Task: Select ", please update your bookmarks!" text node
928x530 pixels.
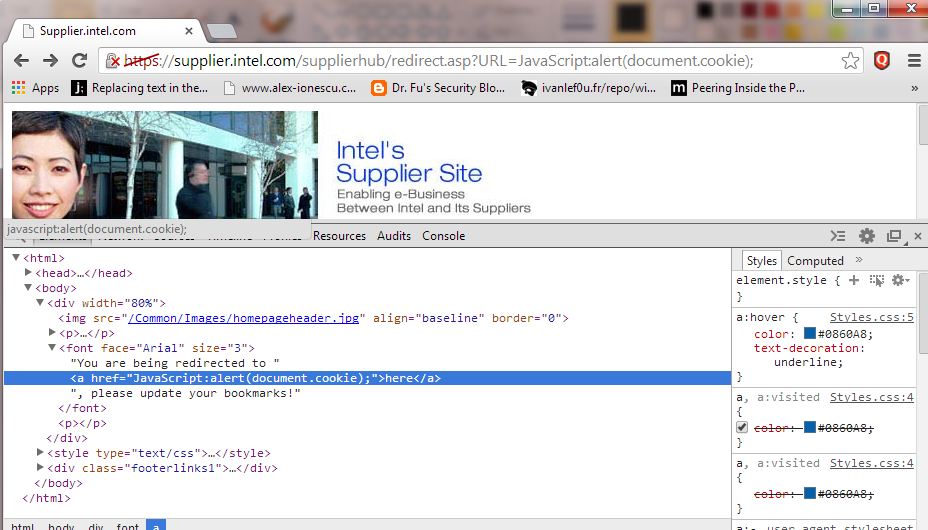Action: pos(185,393)
